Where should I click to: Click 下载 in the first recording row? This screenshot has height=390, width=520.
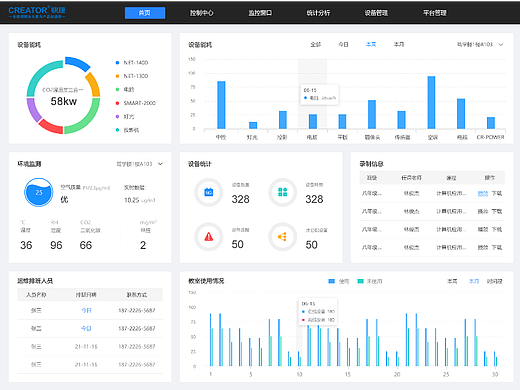click(x=497, y=193)
